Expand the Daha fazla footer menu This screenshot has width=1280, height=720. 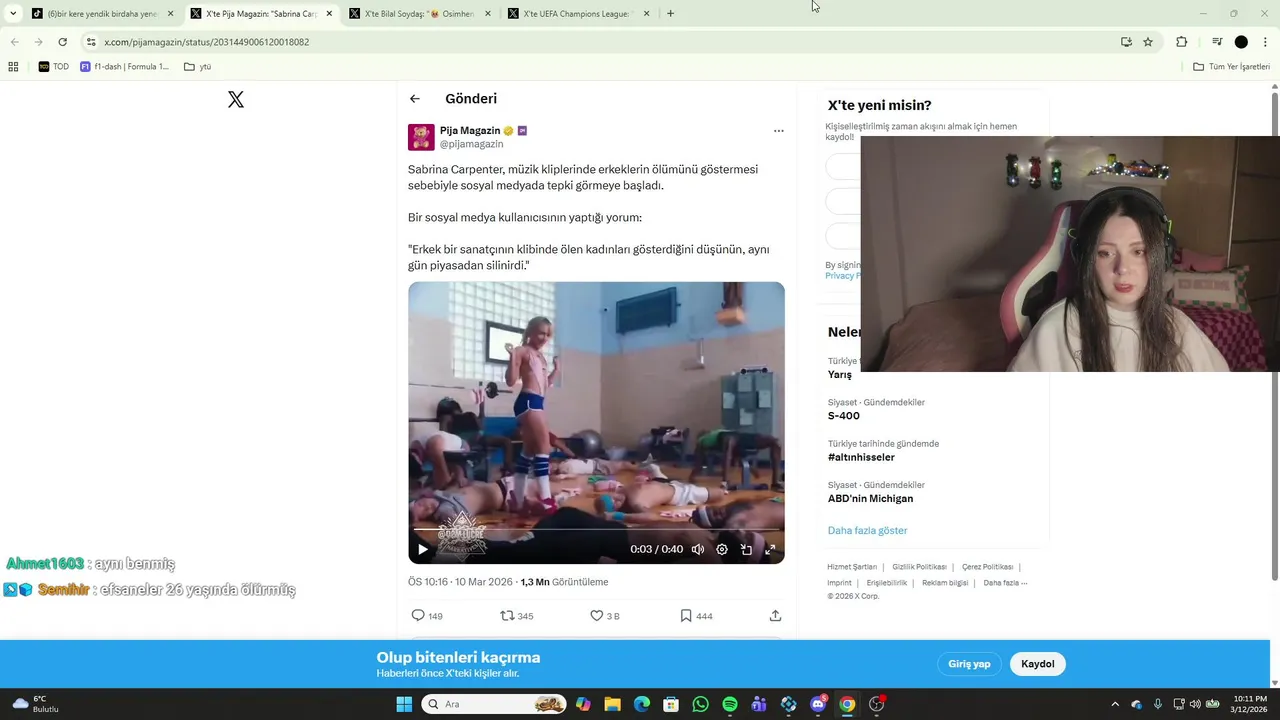1005,583
